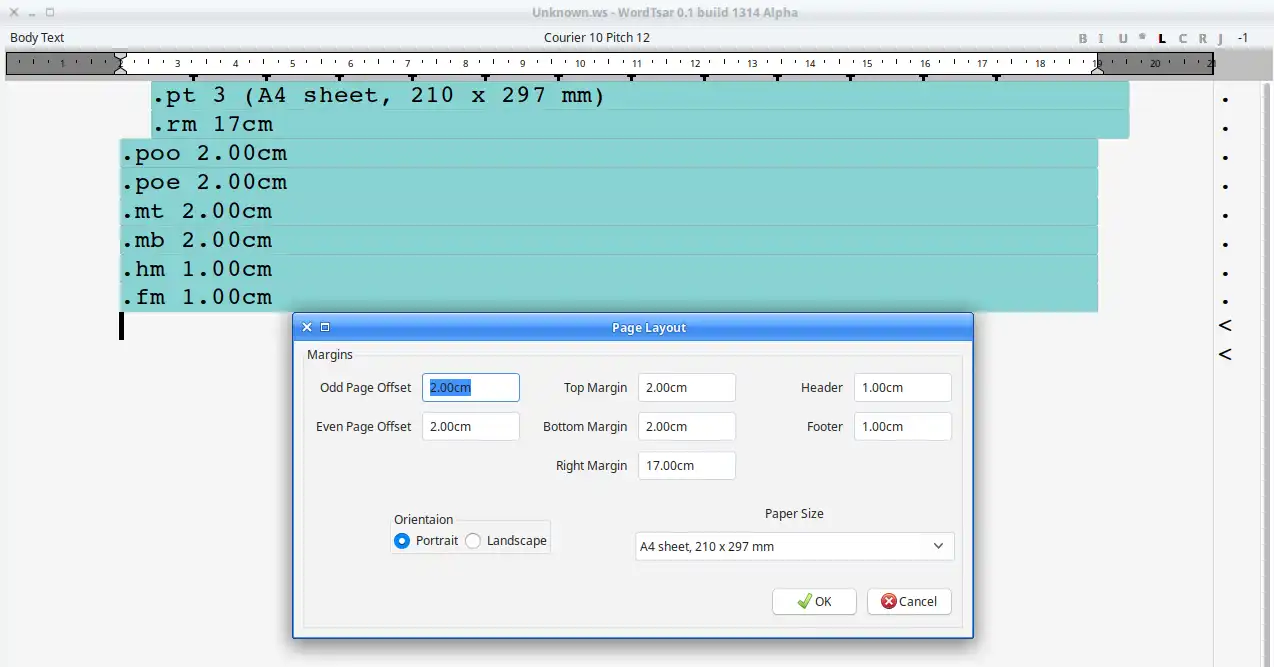Screen dimensions: 1274x667
Task: Click the .mt 2.00cm line
Action: point(609,212)
